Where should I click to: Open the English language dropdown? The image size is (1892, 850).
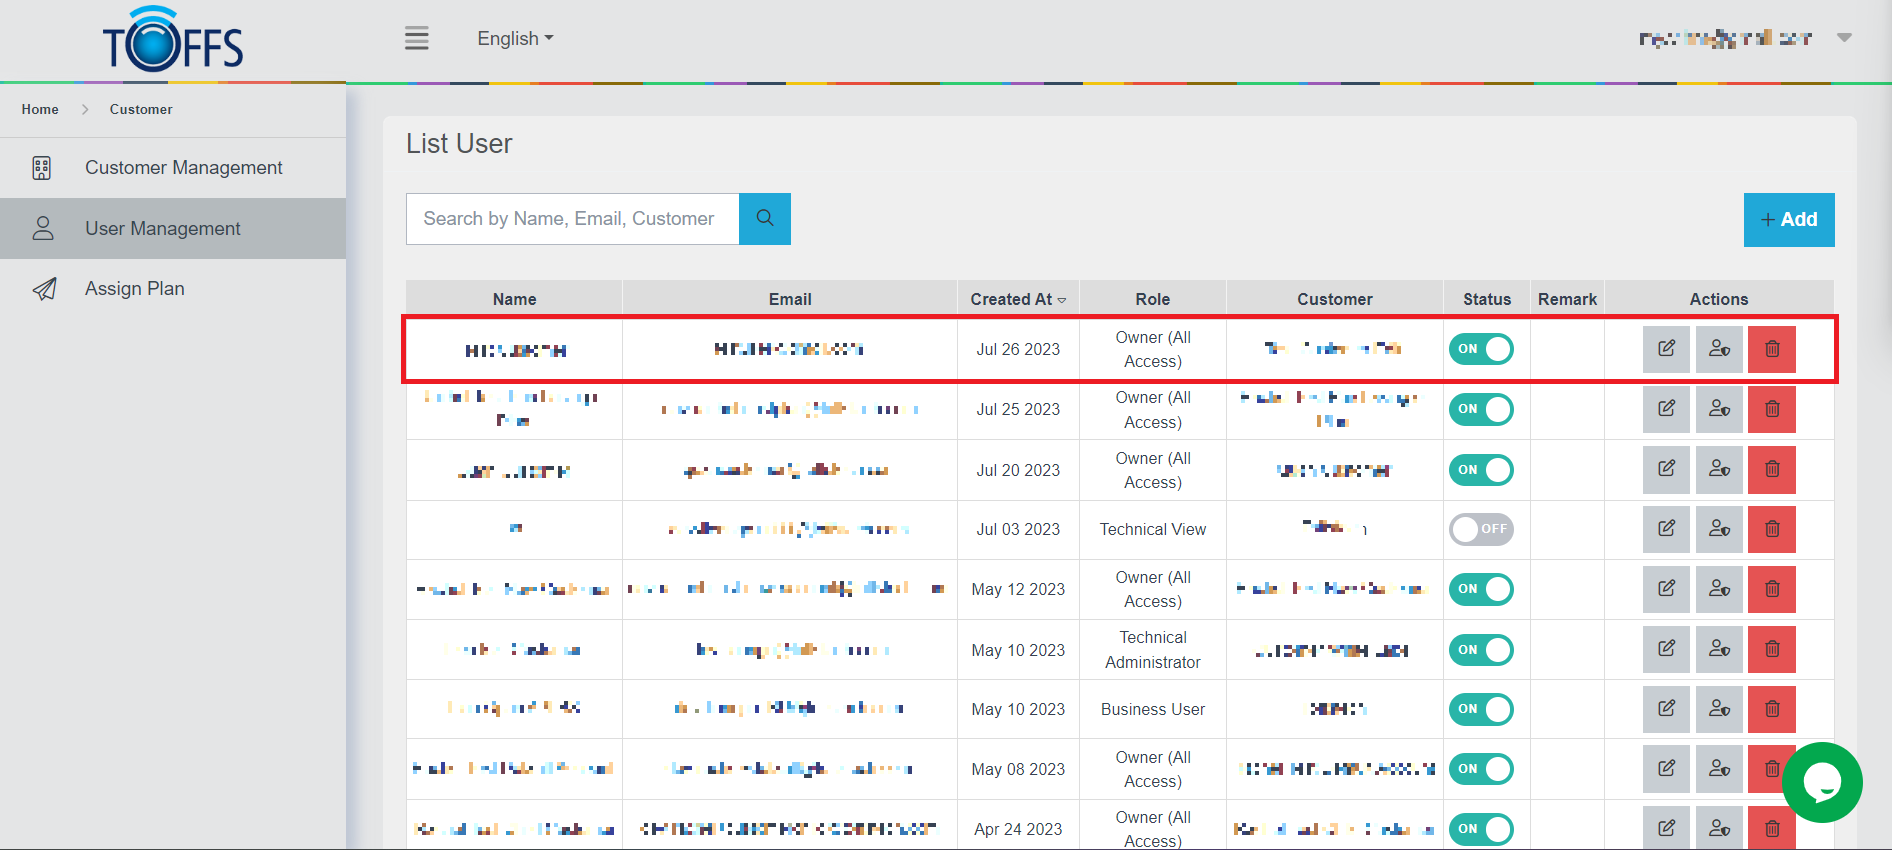[x=515, y=39]
